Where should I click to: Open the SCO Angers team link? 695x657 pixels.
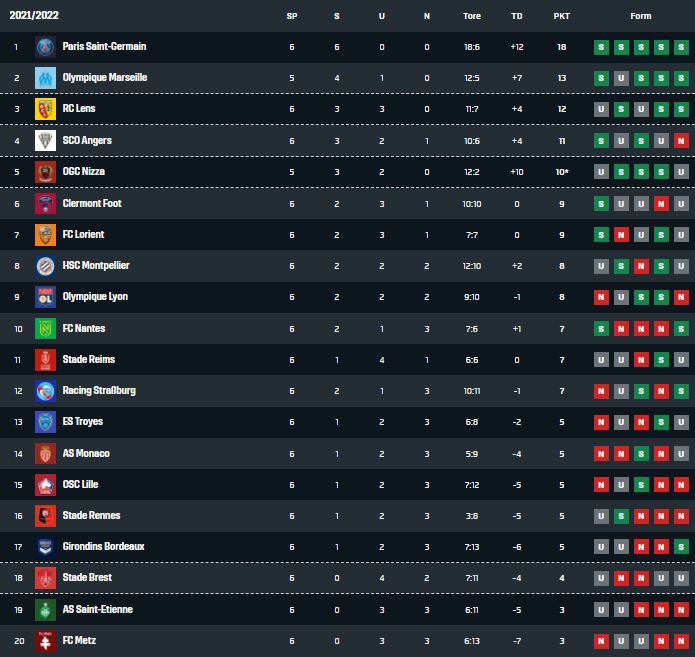click(x=89, y=141)
